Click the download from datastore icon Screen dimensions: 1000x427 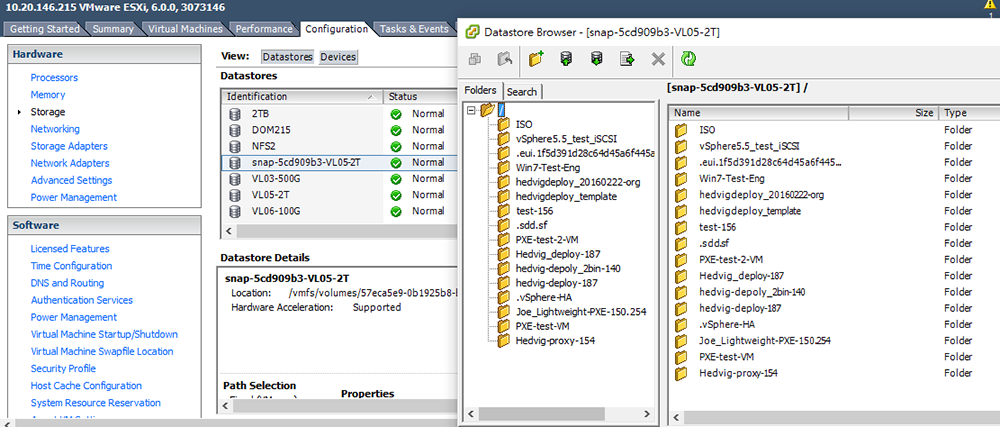coord(596,59)
